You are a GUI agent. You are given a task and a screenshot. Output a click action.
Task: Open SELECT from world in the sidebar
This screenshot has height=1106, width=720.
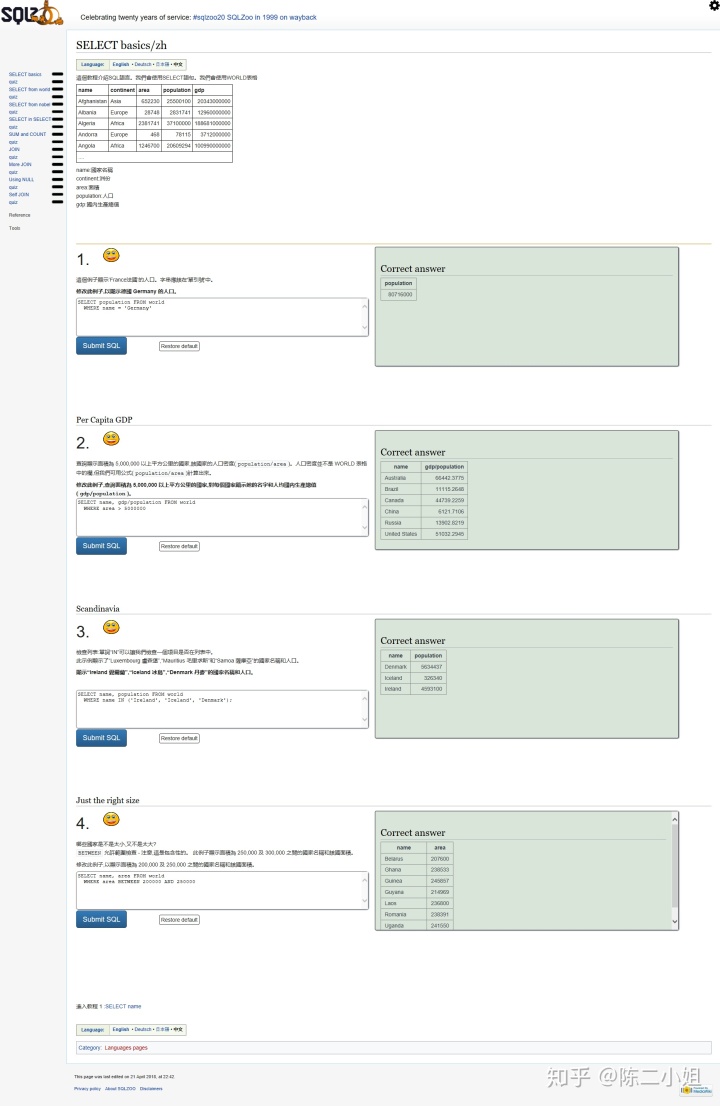[x=29, y=90]
